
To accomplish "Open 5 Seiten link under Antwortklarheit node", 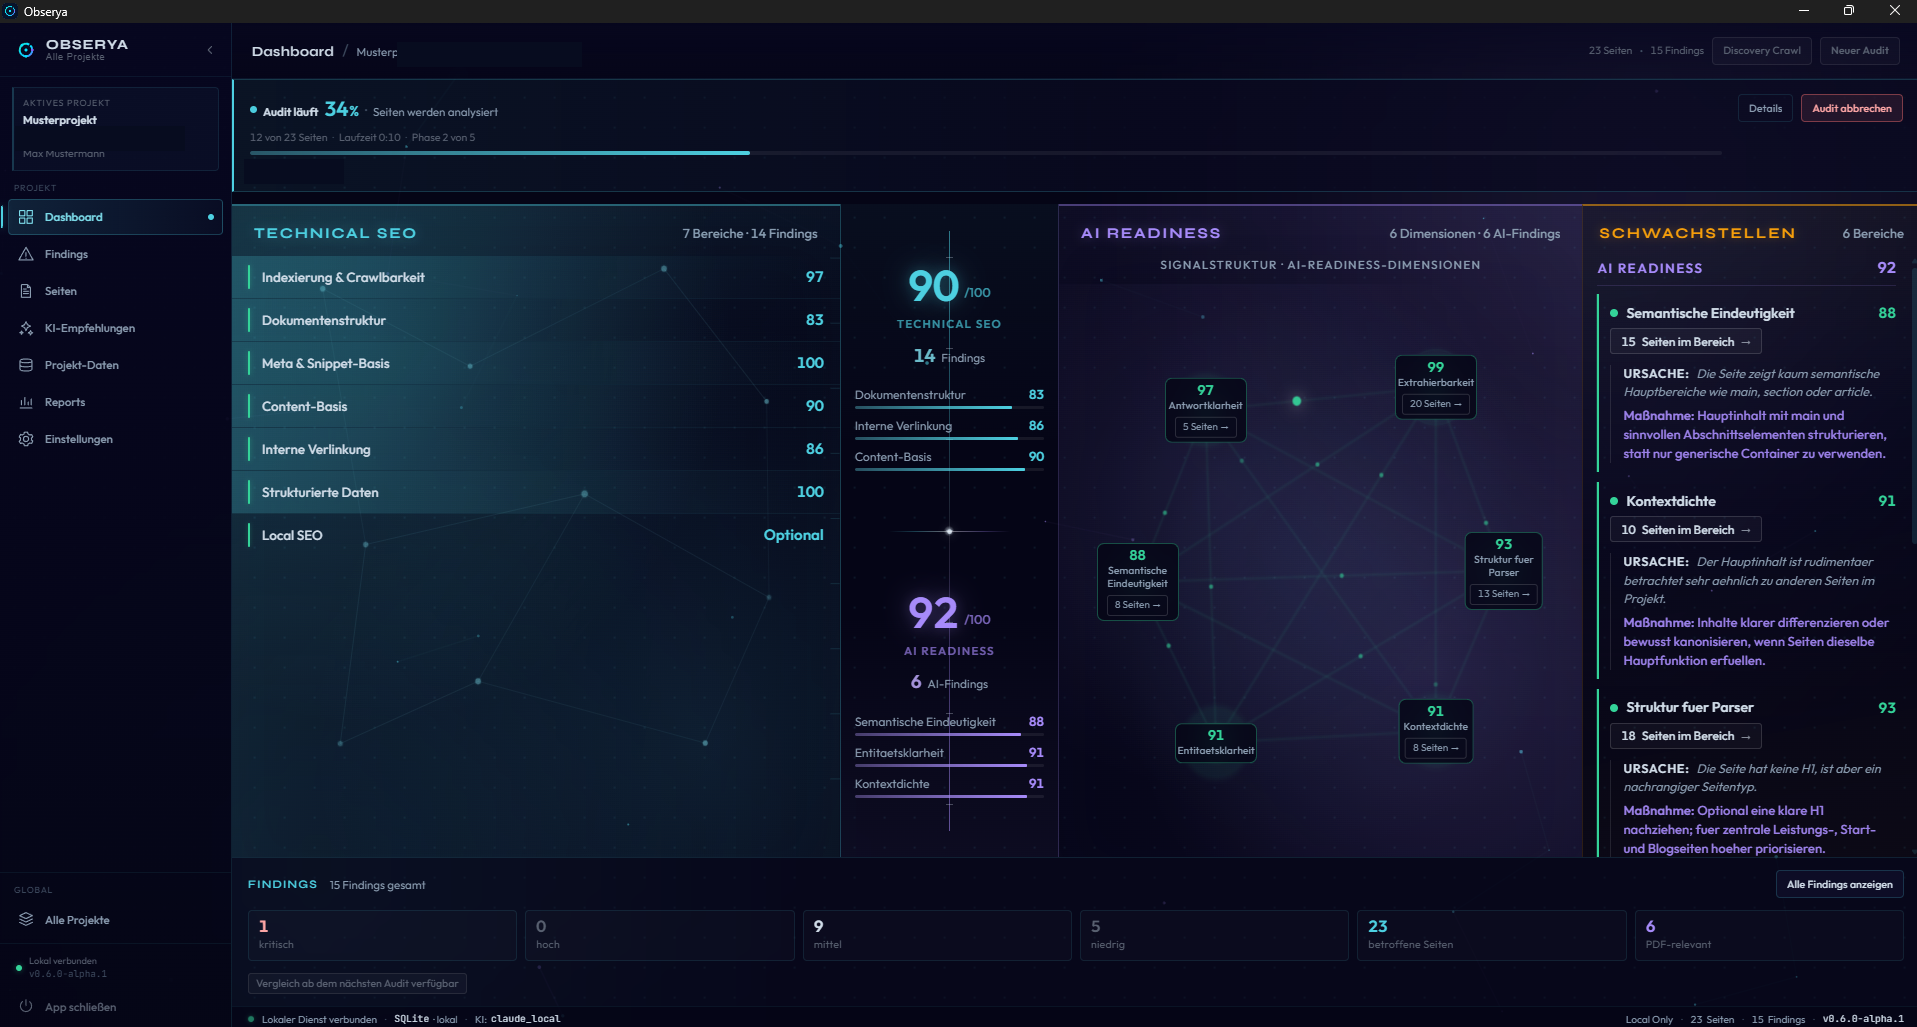I will [1205, 427].
